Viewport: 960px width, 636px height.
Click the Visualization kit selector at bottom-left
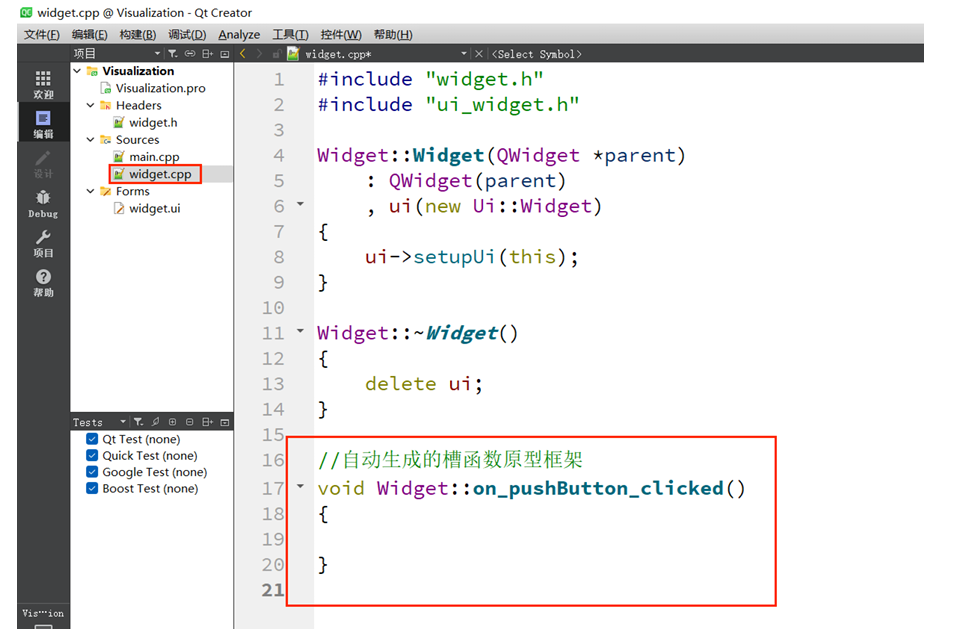[x=43, y=617]
